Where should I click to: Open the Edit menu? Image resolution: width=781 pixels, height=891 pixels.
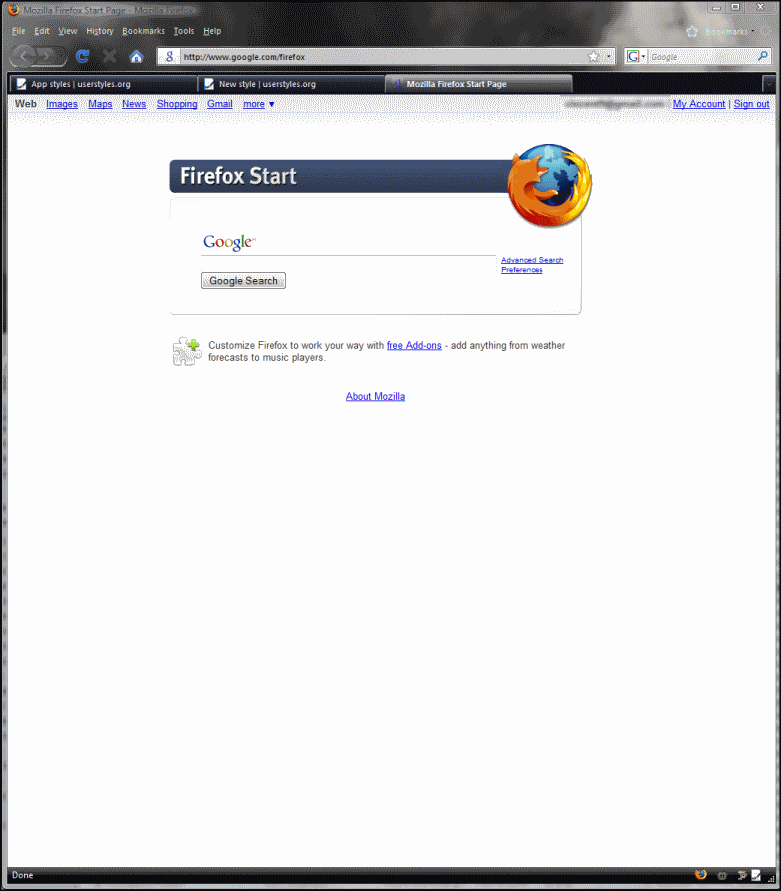[41, 31]
